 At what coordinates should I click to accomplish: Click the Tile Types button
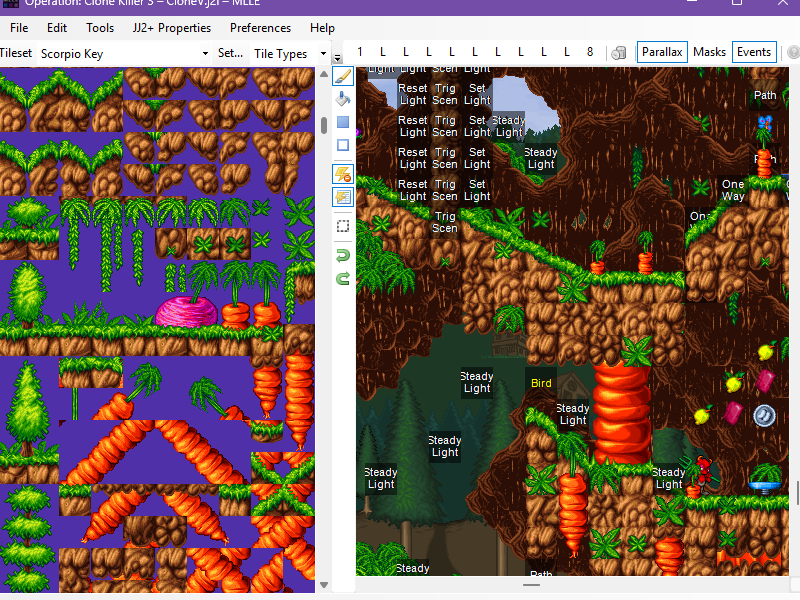[x=281, y=54]
